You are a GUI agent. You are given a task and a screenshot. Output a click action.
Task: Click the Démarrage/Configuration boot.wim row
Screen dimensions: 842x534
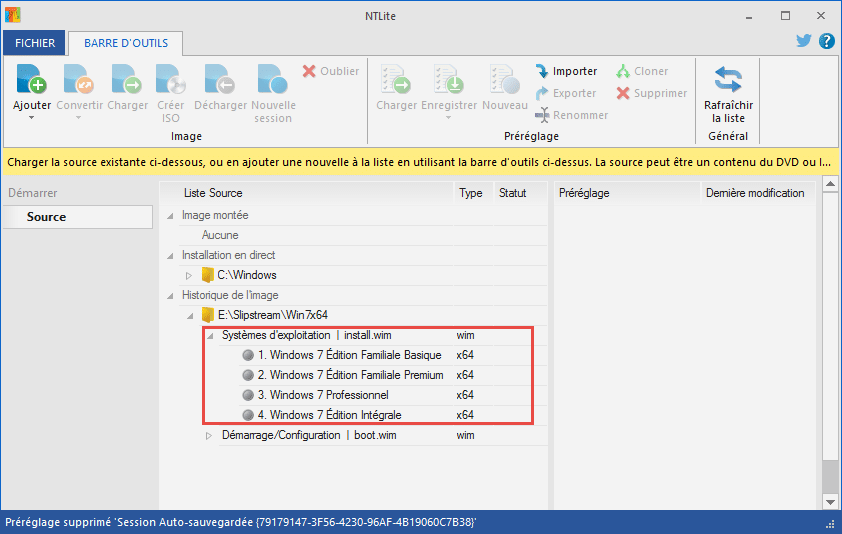pyautogui.click(x=309, y=436)
